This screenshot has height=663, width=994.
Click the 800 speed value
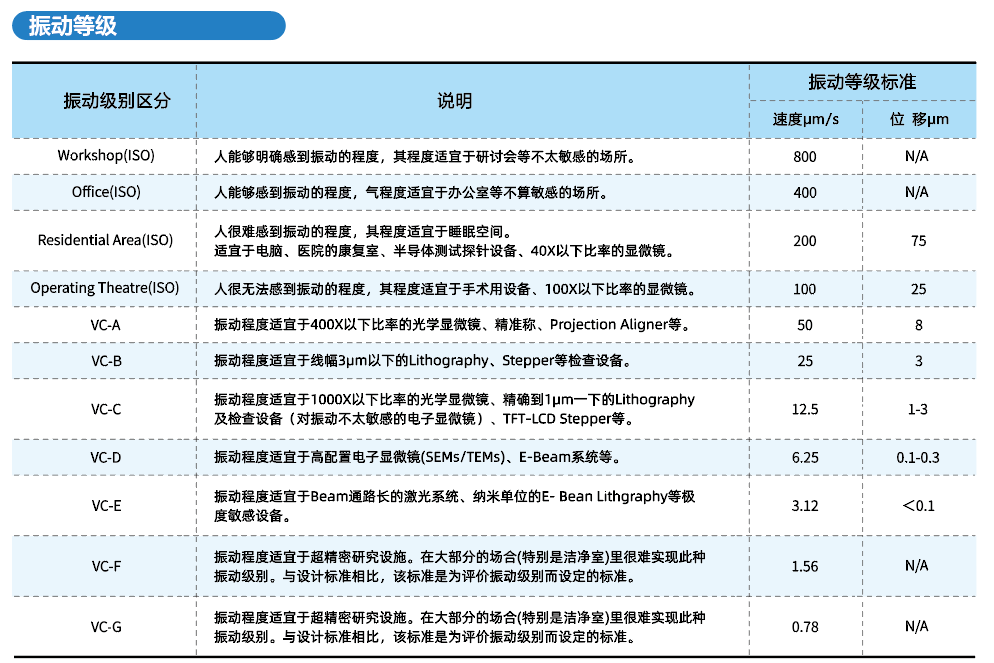[x=805, y=156]
